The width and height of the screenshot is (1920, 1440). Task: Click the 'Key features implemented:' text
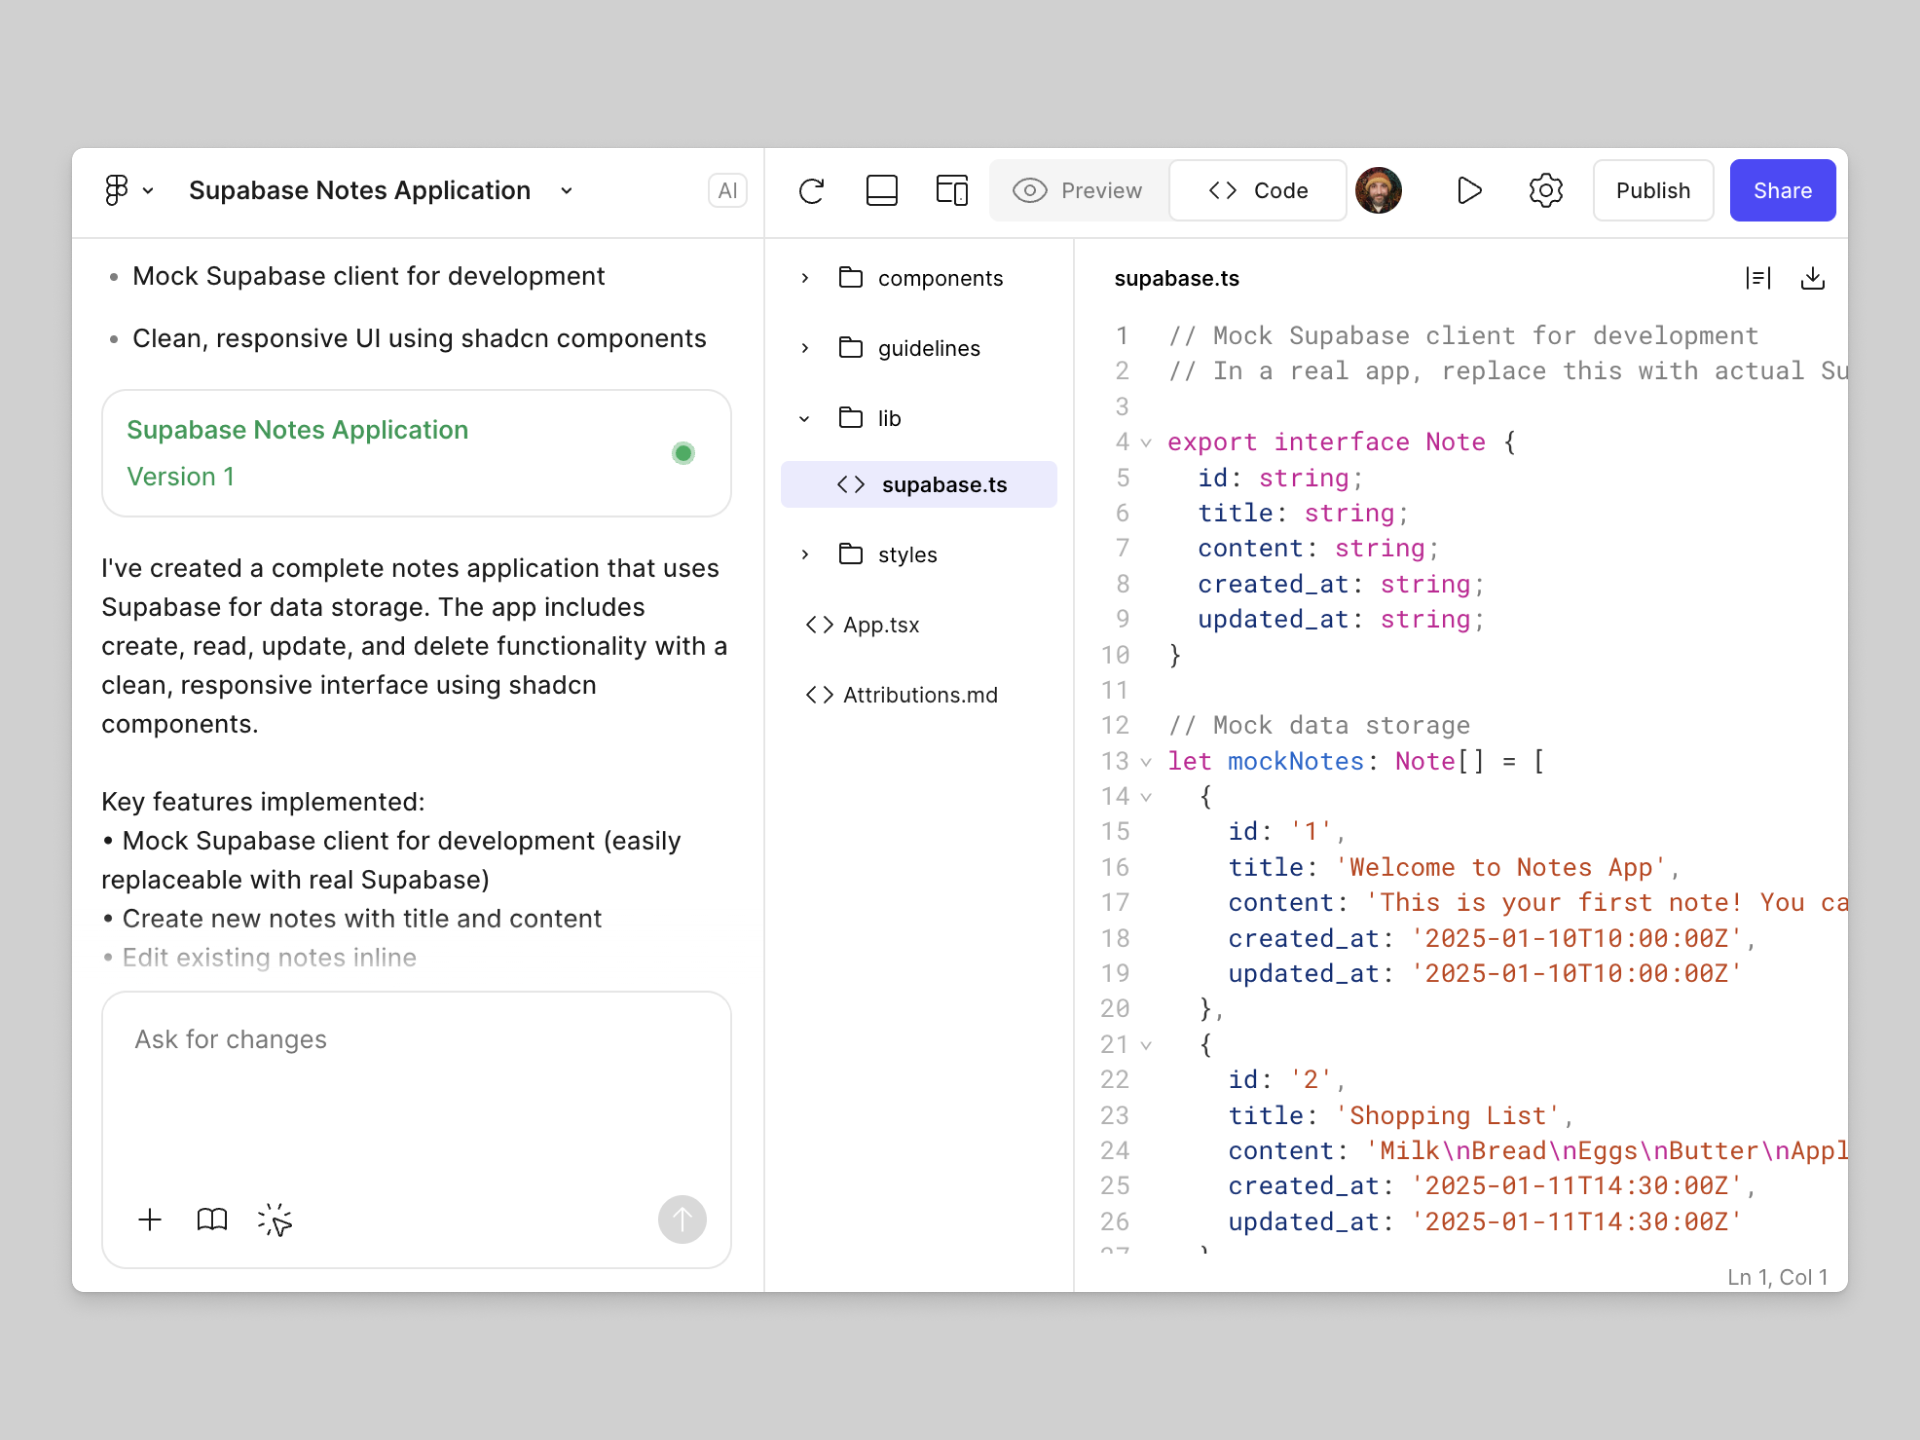[263, 802]
